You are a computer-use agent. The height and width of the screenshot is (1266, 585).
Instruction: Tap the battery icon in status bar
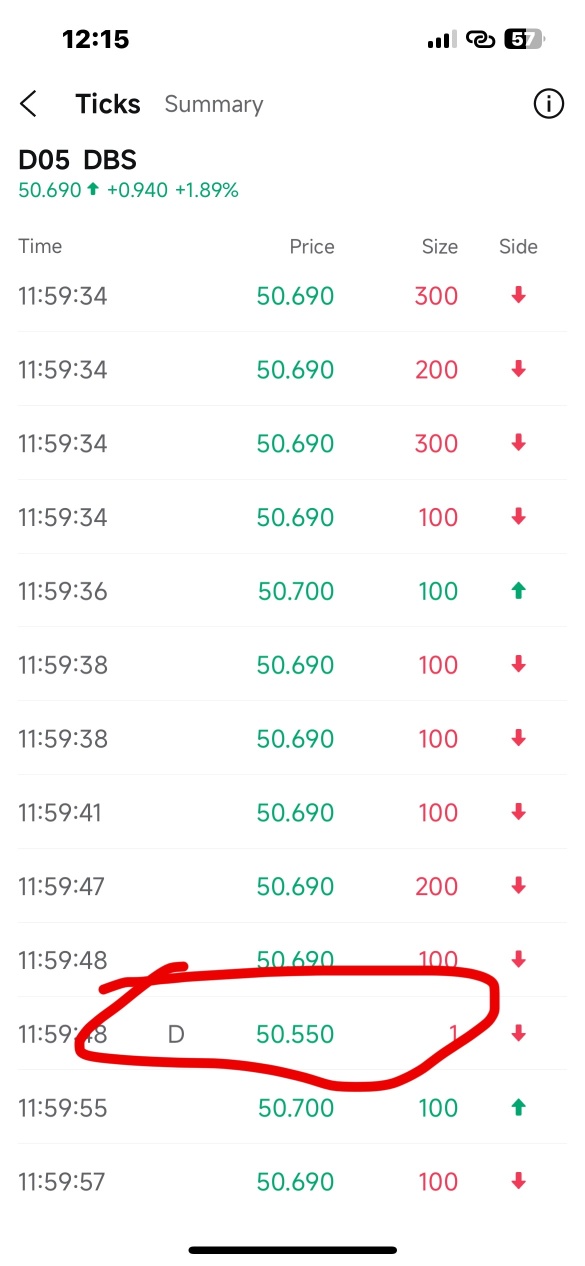coord(524,39)
